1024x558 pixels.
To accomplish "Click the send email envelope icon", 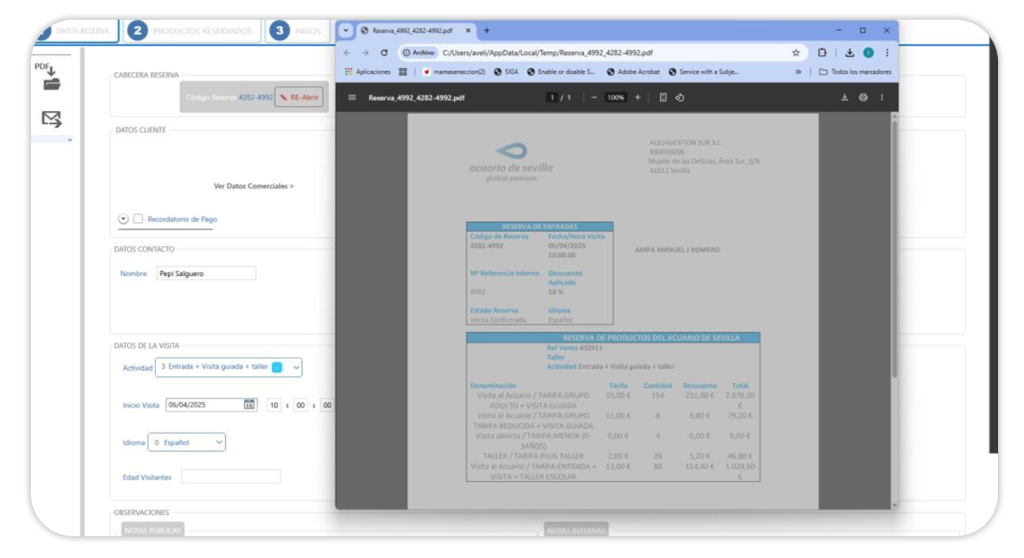I will (51, 120).
